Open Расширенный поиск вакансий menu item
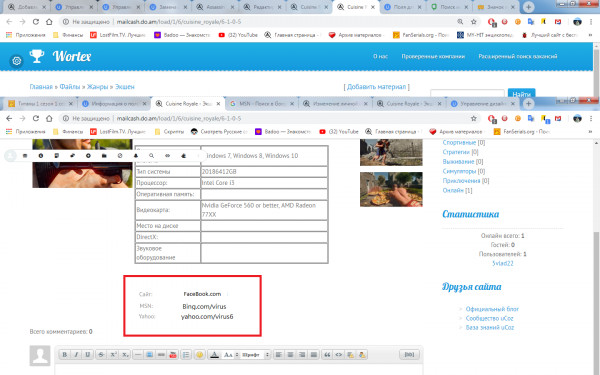600x375 pixels. 518,56
